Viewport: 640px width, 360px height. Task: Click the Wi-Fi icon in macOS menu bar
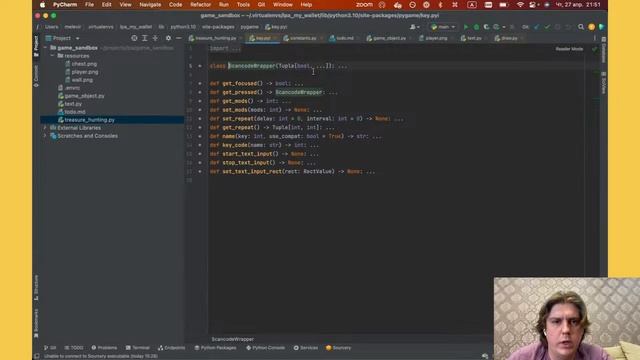pos(520,5)
